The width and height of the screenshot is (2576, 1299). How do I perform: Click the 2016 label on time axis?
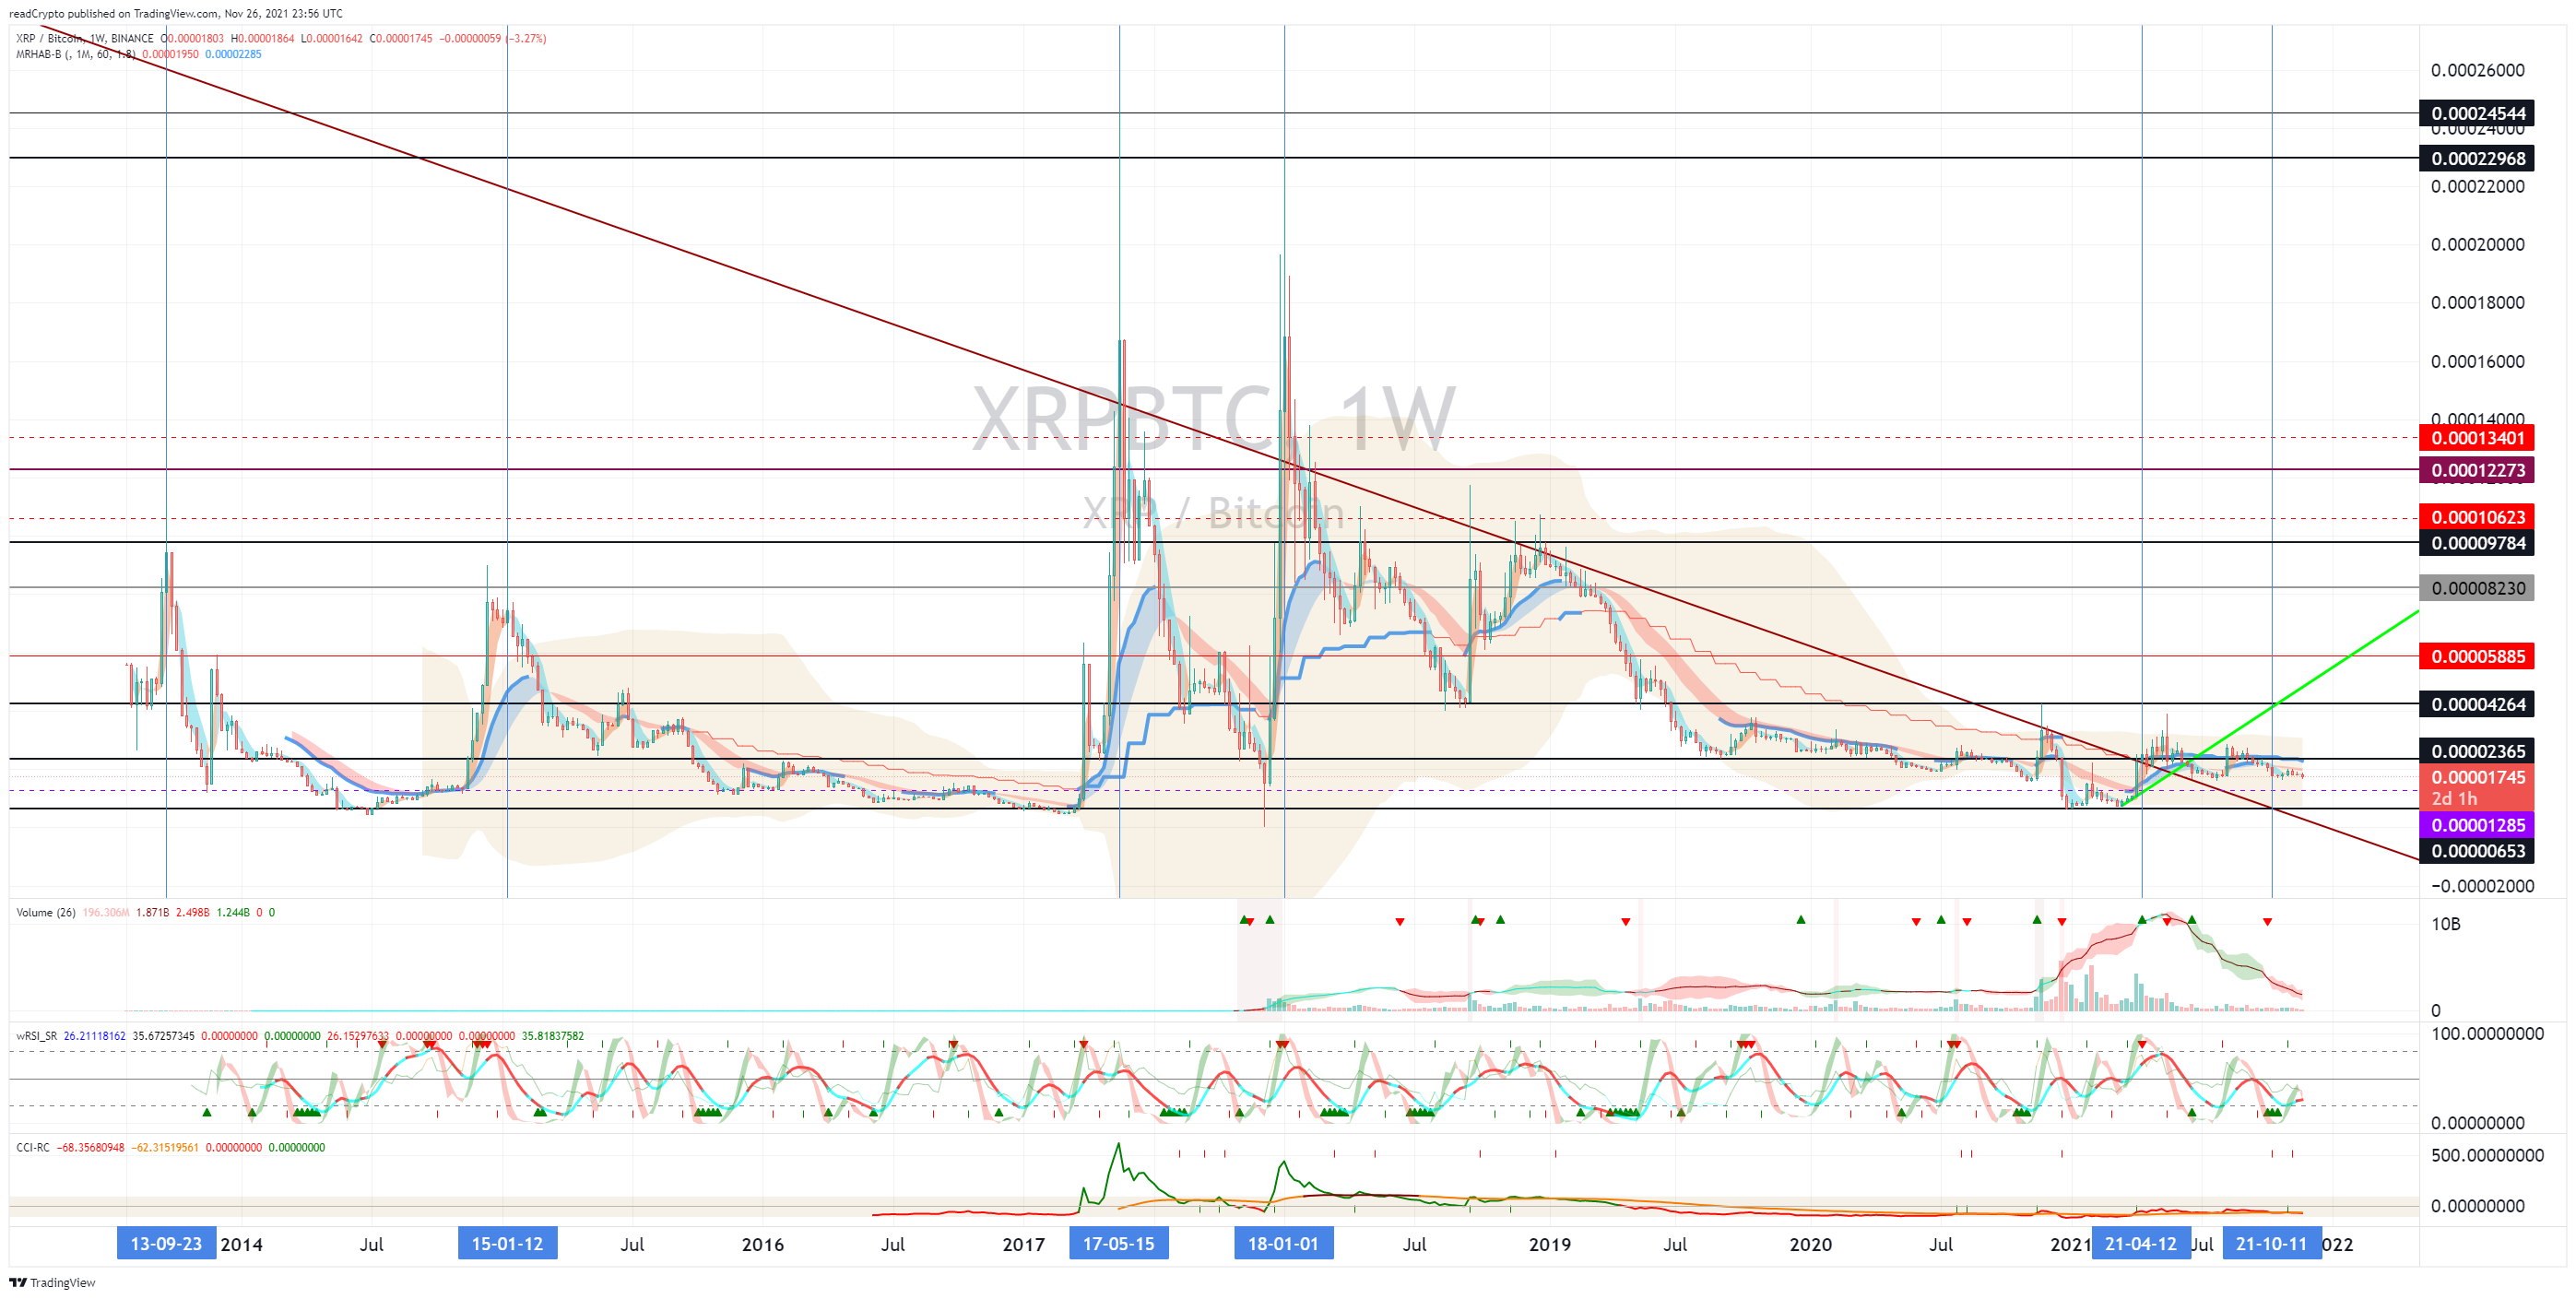pyautogui.click(x=762, y=1244)
